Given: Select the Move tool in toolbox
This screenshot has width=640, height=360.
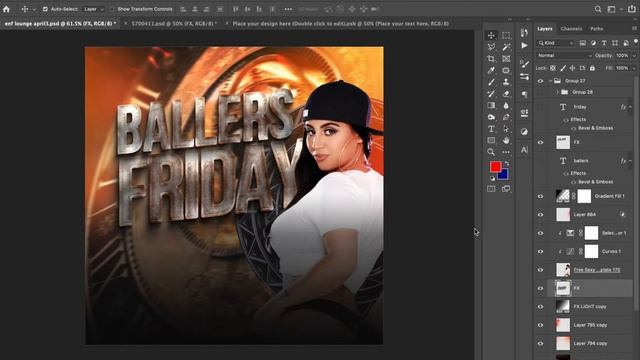Looking at the screenshot, I should pos(491,36).
